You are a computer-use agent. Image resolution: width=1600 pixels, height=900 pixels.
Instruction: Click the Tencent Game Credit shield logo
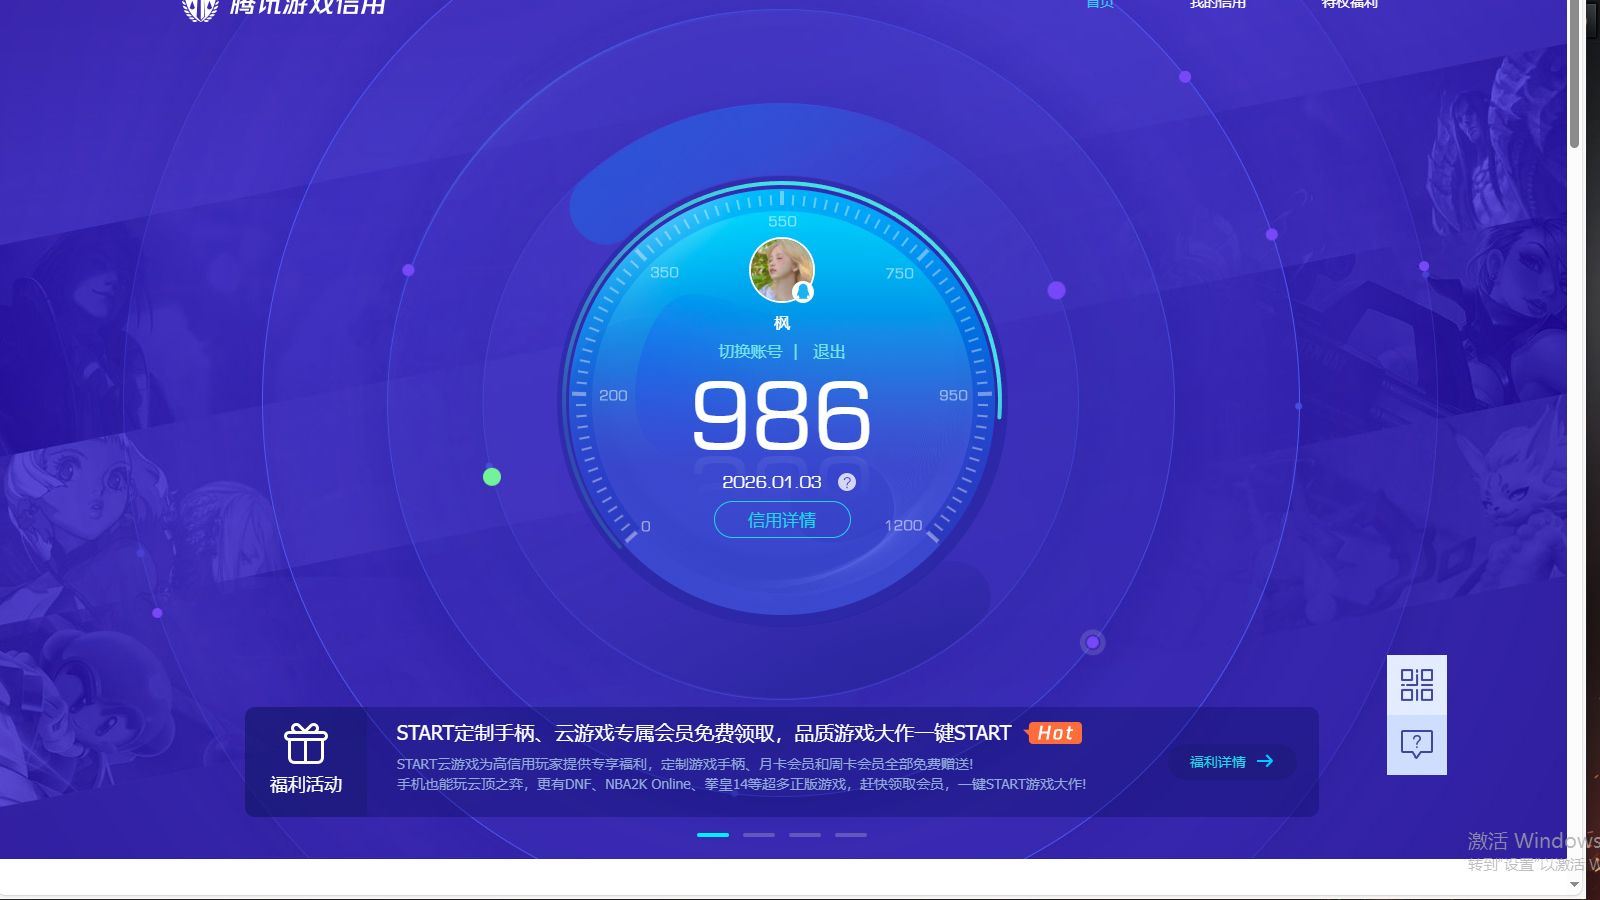(200, 9)
